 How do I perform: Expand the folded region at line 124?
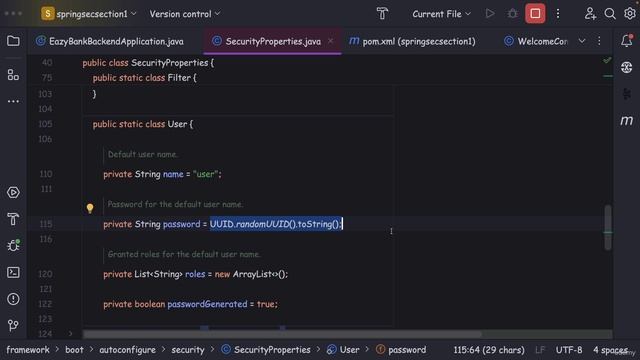pos(70,334)
